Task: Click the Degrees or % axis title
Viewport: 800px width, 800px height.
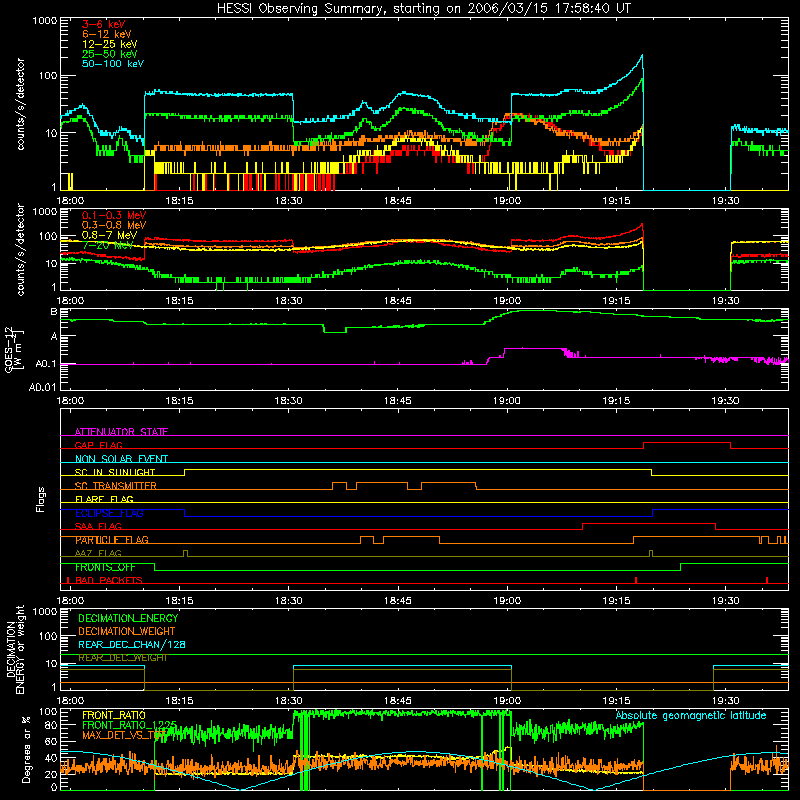Action: [26, 750]
